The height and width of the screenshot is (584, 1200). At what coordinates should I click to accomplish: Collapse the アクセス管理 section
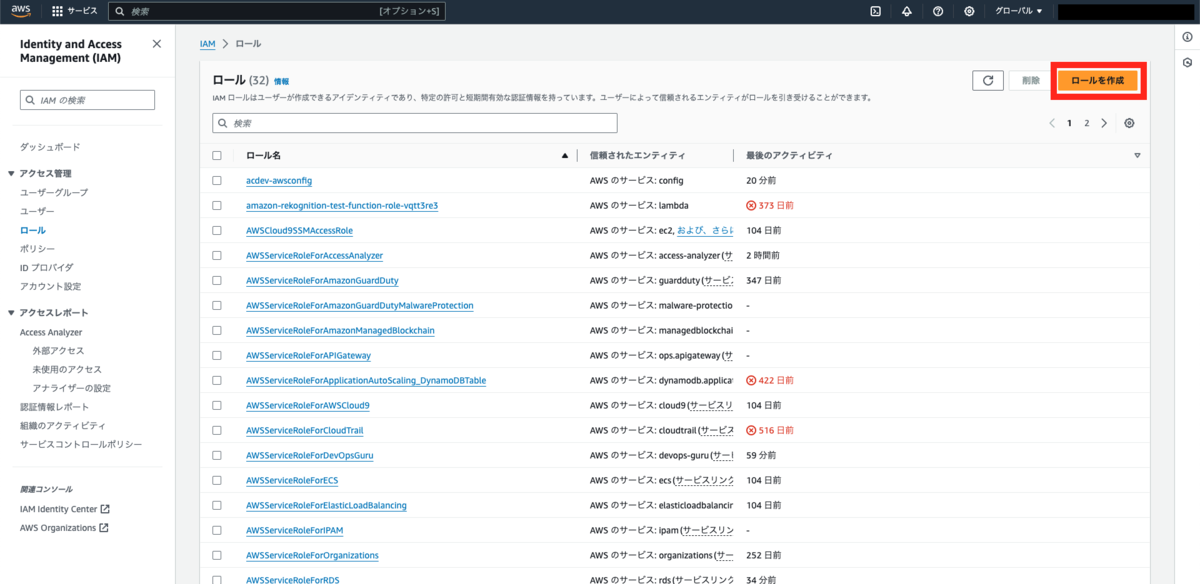pyautogui.click(x=11, y=174)
